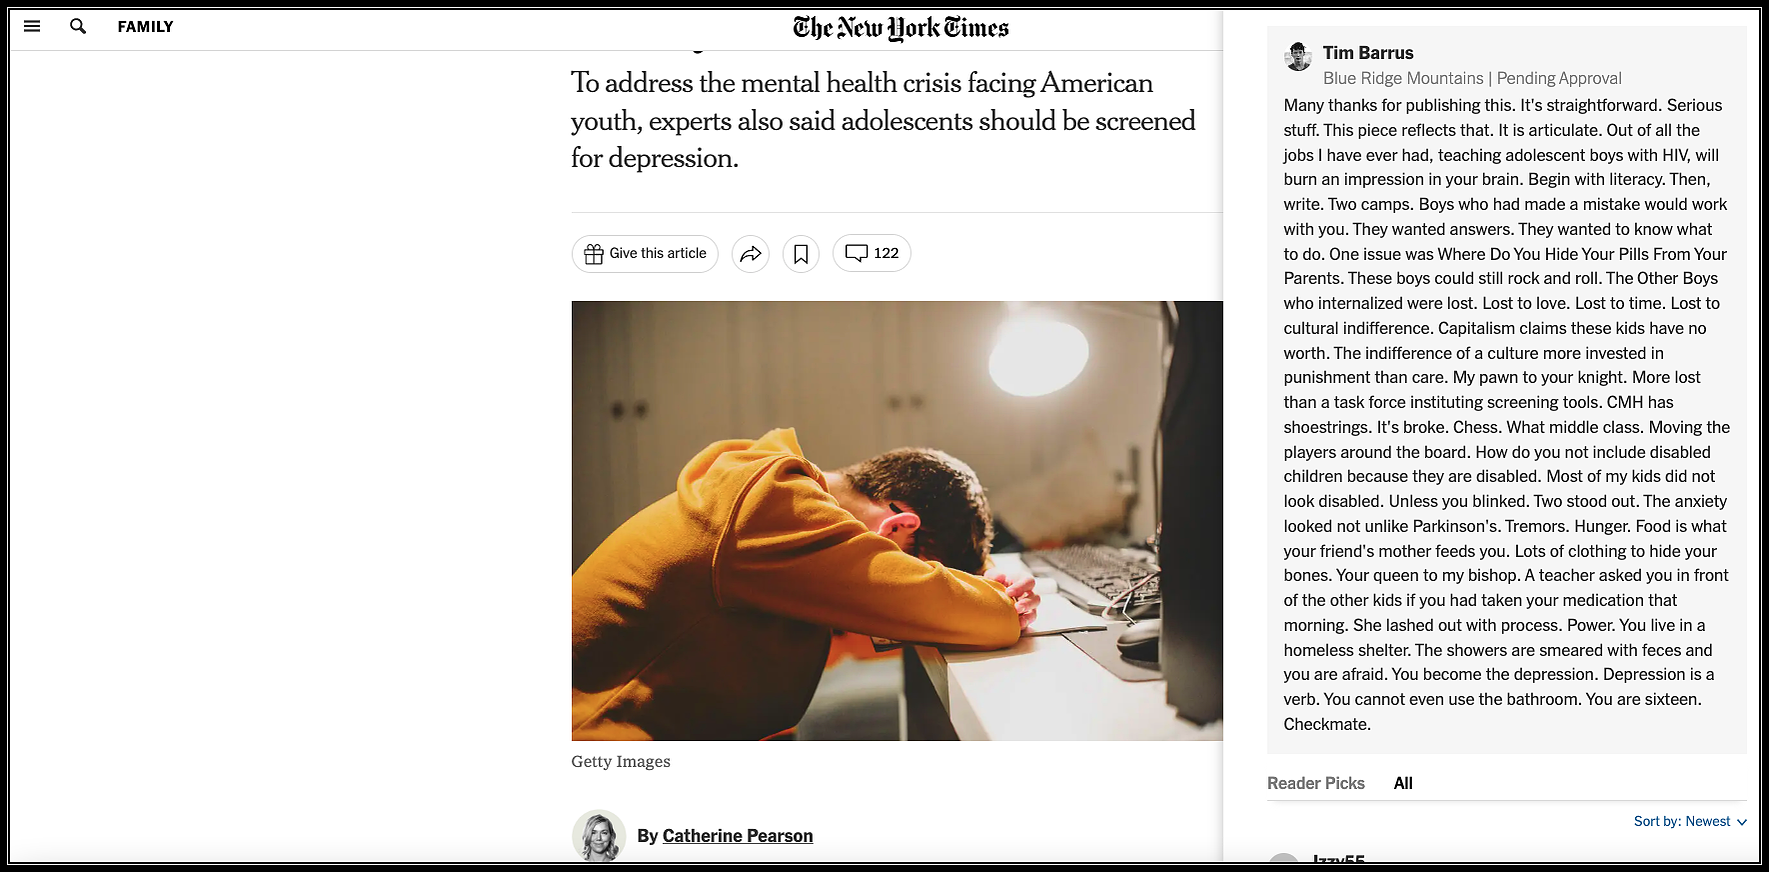Open the FAMILY section link
Screen dimensions: 1769x872
tap(145, 27)
